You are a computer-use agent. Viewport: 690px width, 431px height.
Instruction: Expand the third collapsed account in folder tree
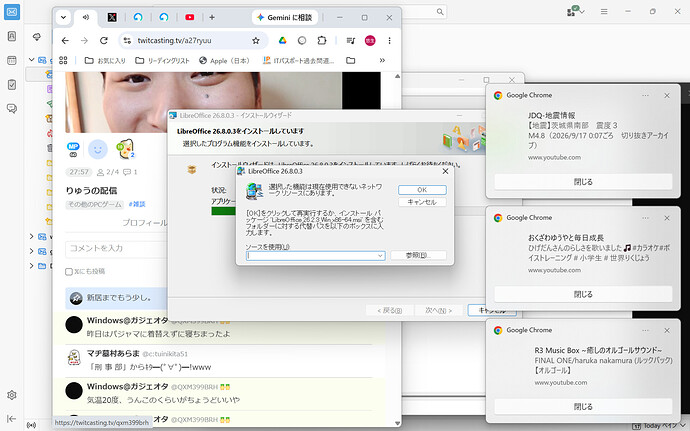[x=31, y=251]
